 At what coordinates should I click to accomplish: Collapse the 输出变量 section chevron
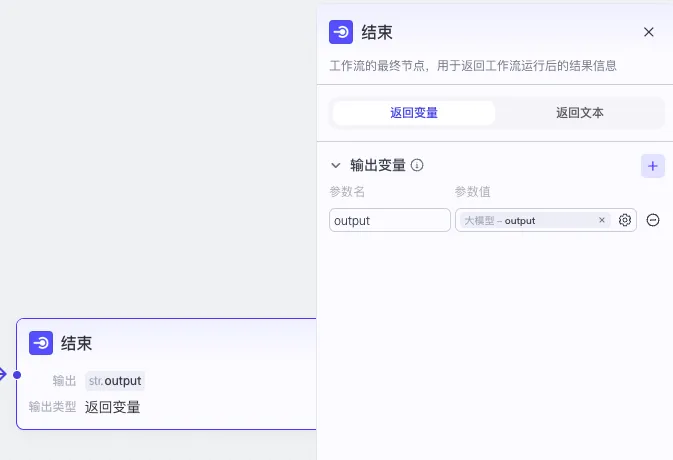(x=336, y=165)
